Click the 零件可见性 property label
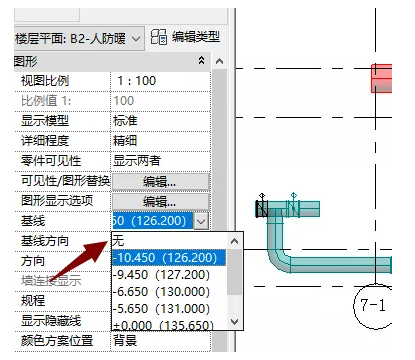This screenshot has height=360, width=415. coord(51,161)
